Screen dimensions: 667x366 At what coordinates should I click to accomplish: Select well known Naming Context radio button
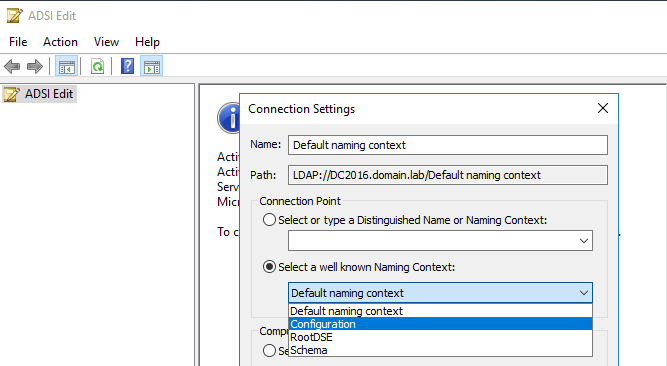click(x=269, y=267)
